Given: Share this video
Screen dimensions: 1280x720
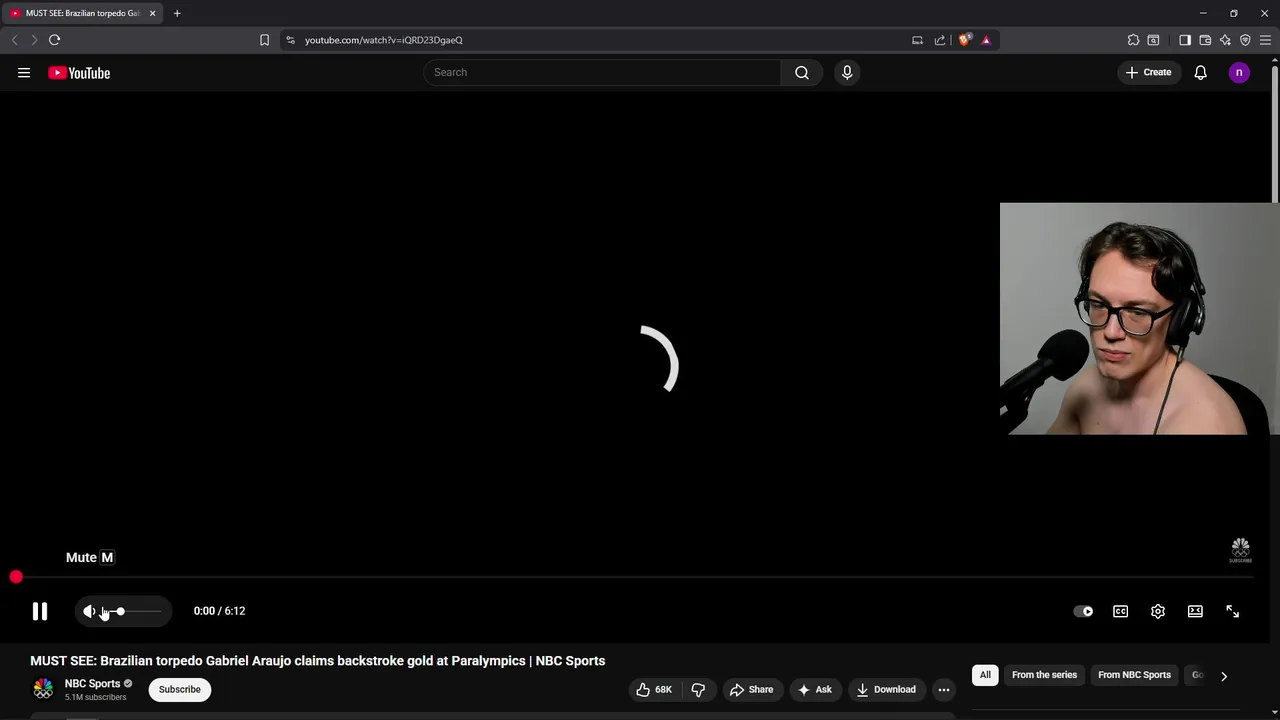Looking at the screenshot, I should coord(751,689).
